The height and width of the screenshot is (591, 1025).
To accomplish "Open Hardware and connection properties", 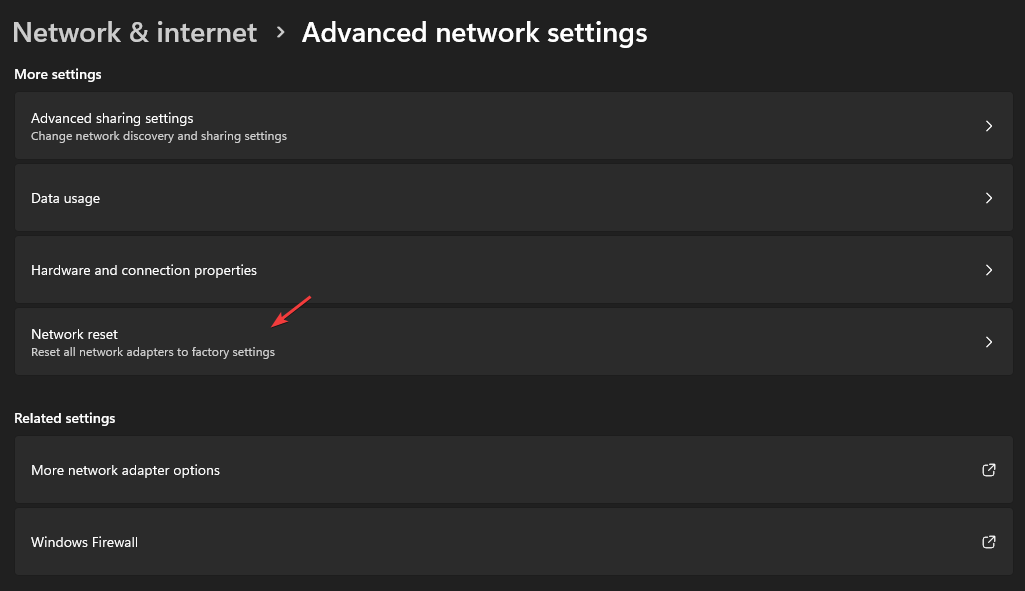I will [x=513, y=269].
